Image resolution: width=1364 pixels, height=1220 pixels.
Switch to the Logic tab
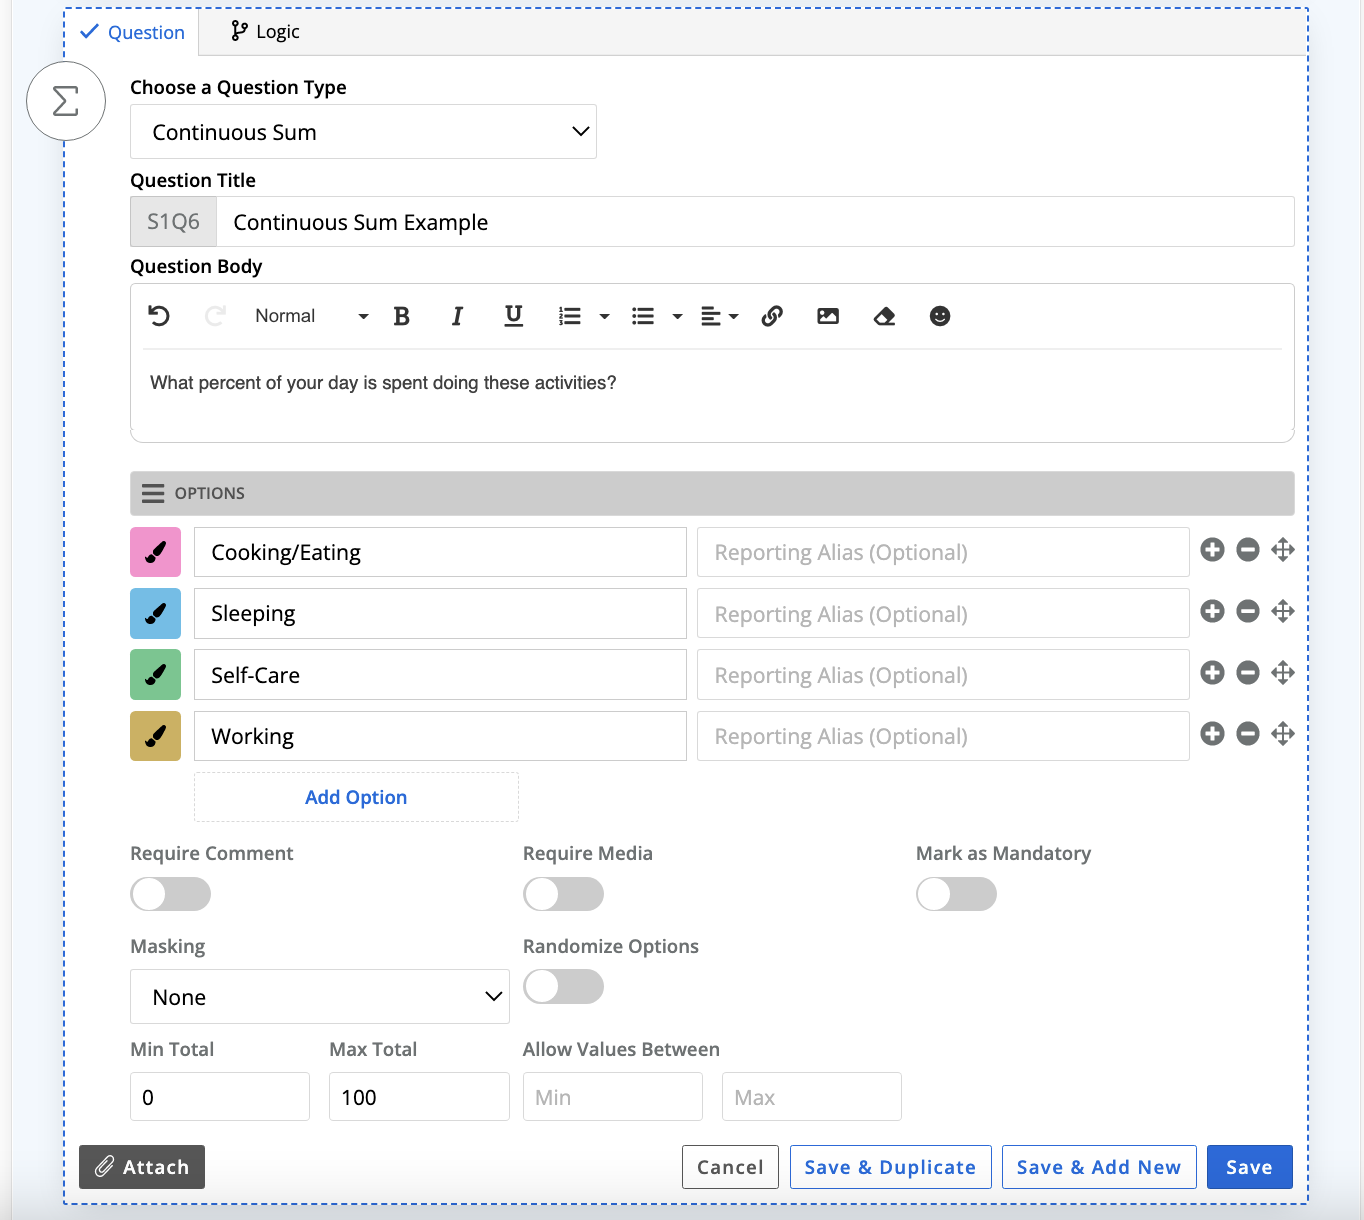(265, 32)
